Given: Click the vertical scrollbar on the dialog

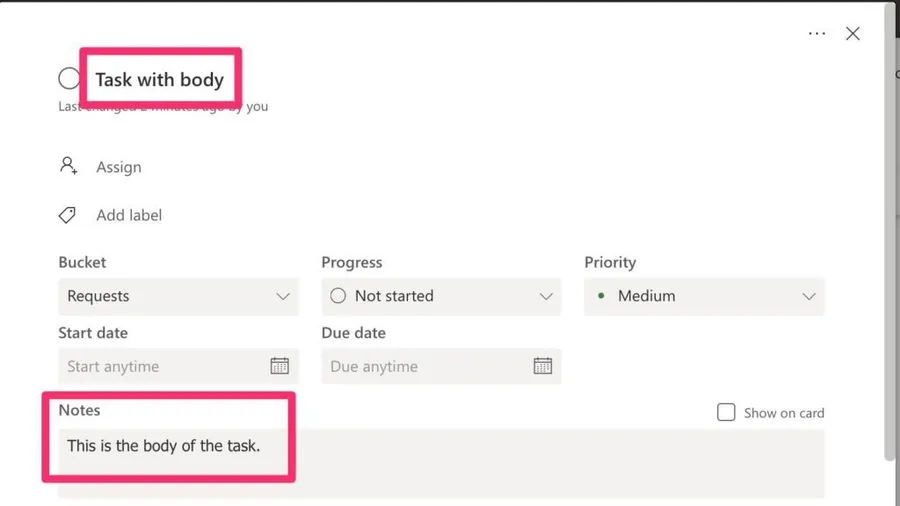Looking at the screenshot, I should pos(890,250).
